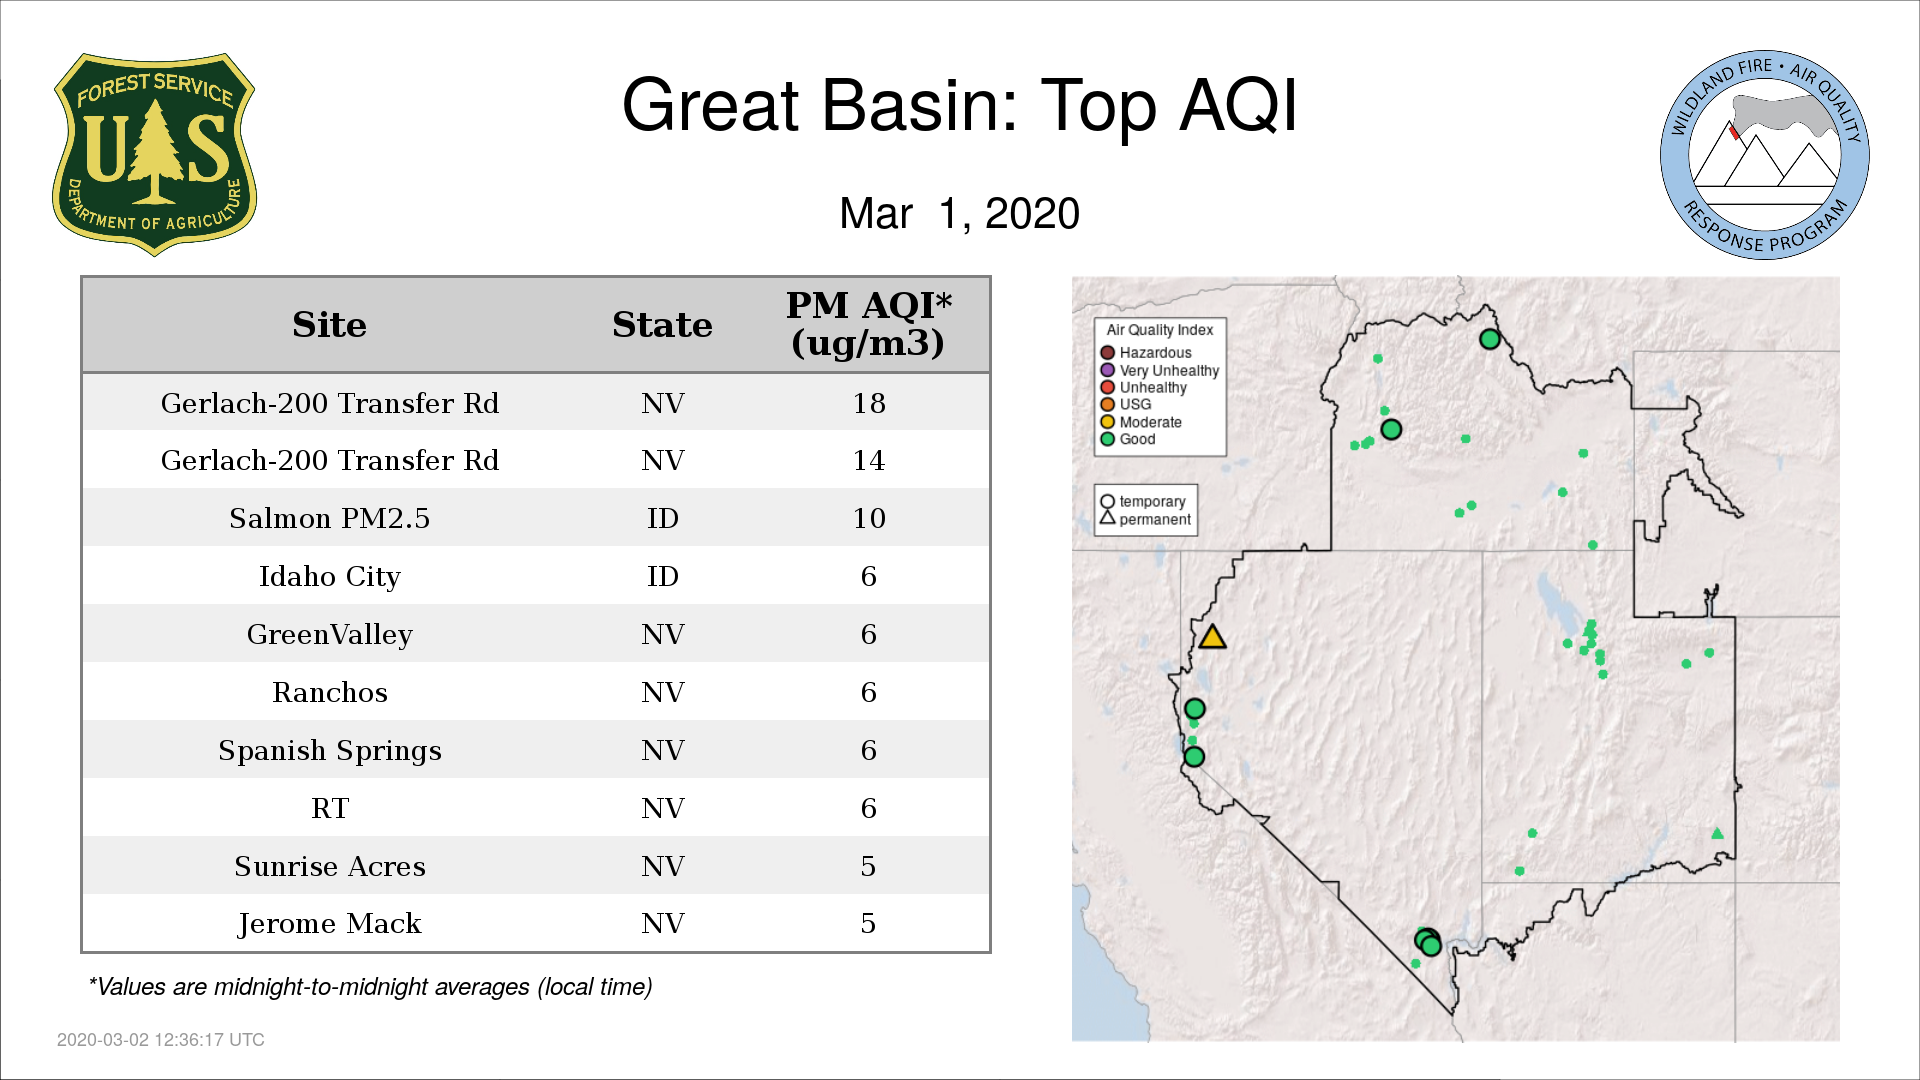Click the large green marker at northern Idaho border

click(1489, 339)
